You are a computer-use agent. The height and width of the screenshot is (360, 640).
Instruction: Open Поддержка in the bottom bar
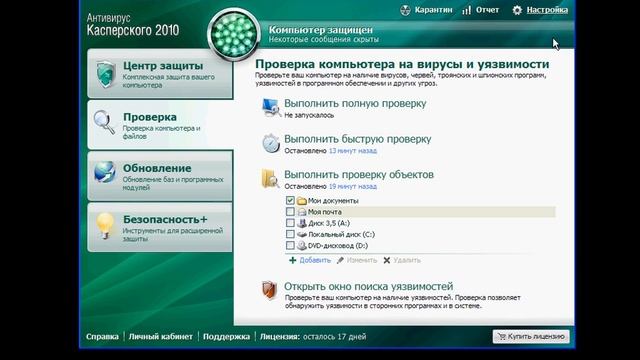click(x=226, y=337)
